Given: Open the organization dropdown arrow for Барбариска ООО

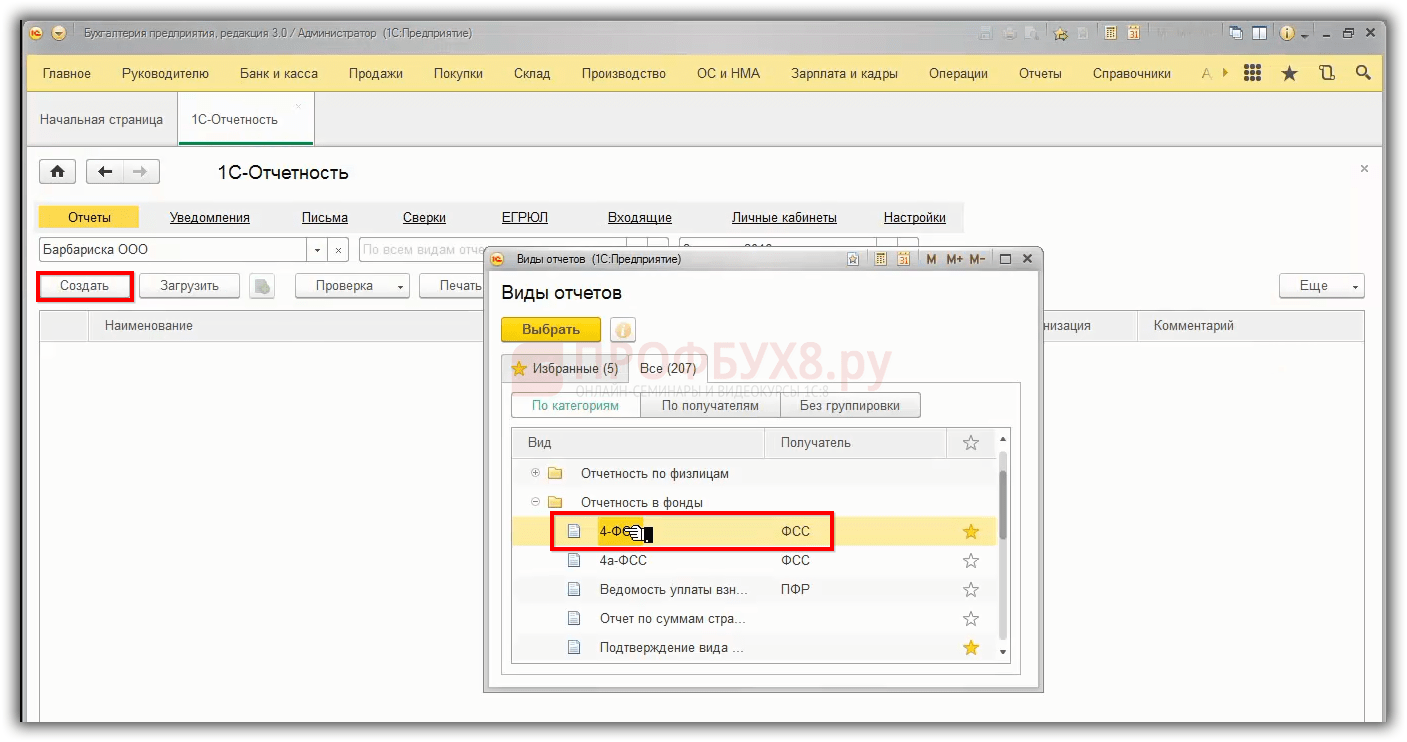Looking at the screenshot, I should coord(318,250).
